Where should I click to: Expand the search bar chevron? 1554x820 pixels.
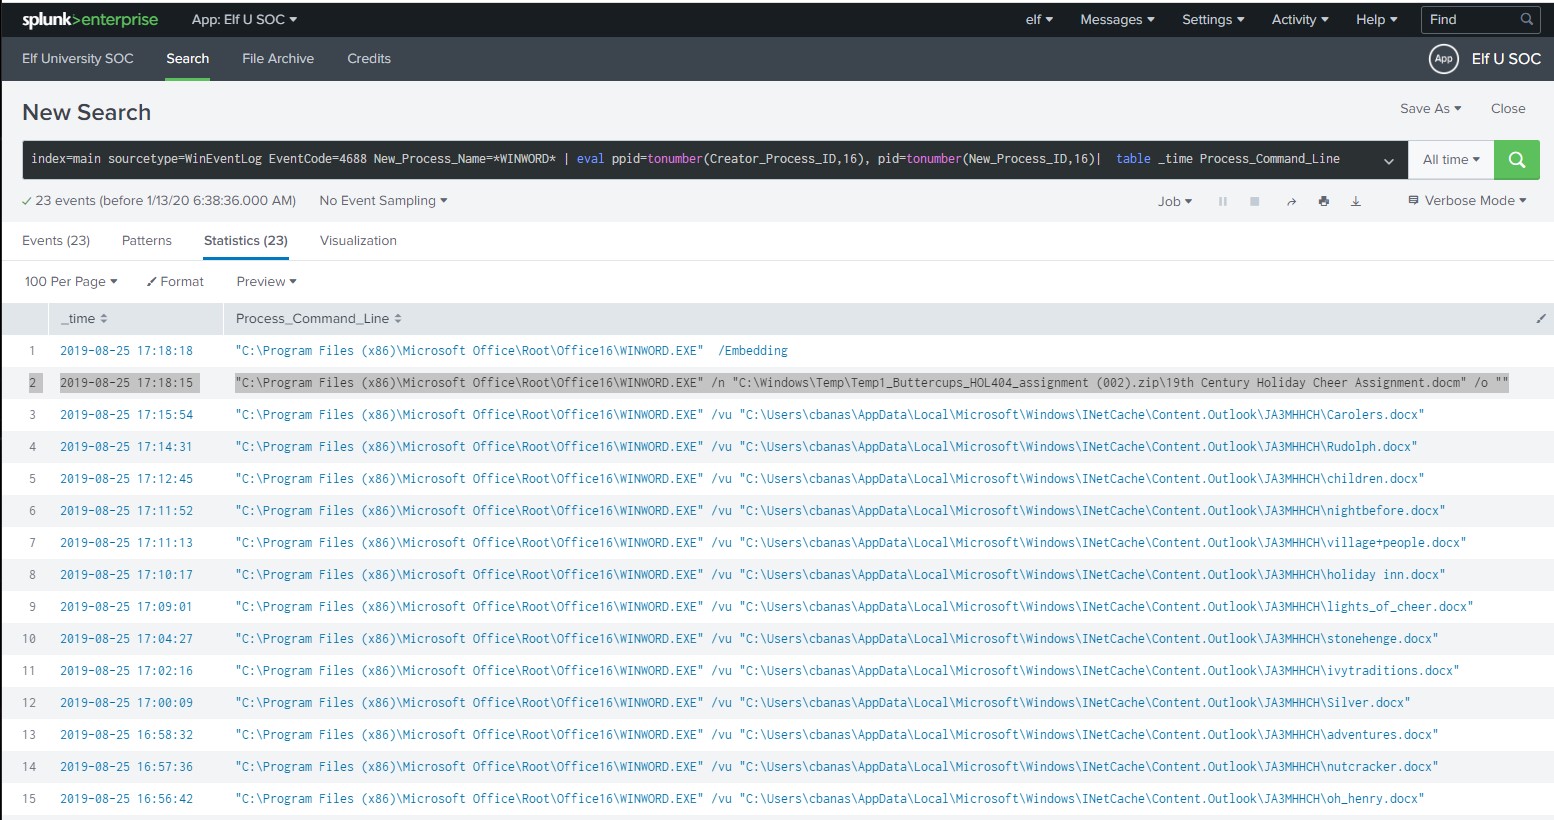[x=1388, y=161]
